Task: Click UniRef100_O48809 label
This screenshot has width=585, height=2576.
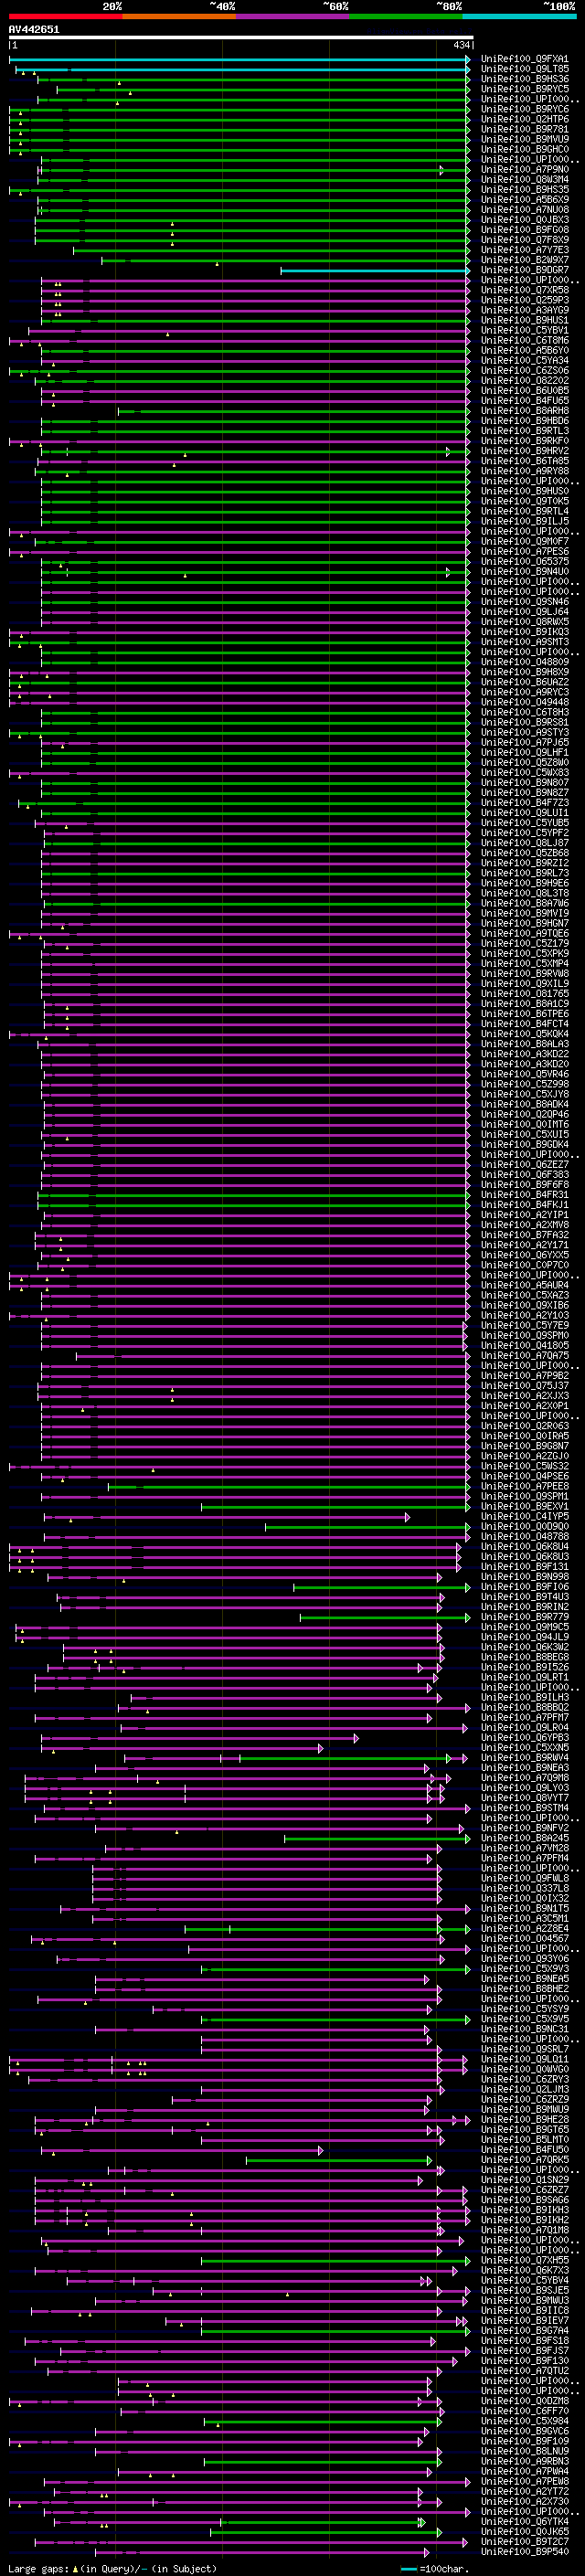Action: click(x=525, y=662)
